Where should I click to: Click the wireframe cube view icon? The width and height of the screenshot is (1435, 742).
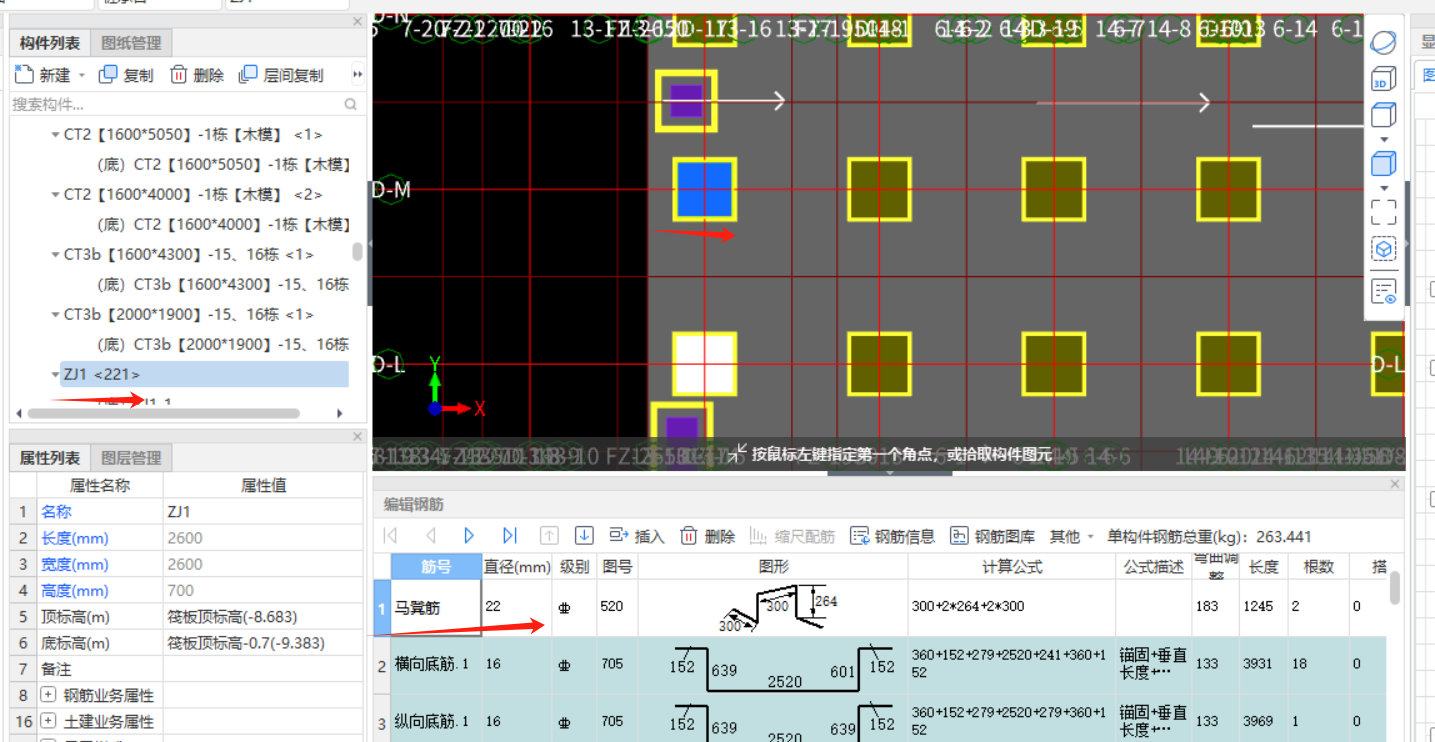click(x=1383, y=115)
